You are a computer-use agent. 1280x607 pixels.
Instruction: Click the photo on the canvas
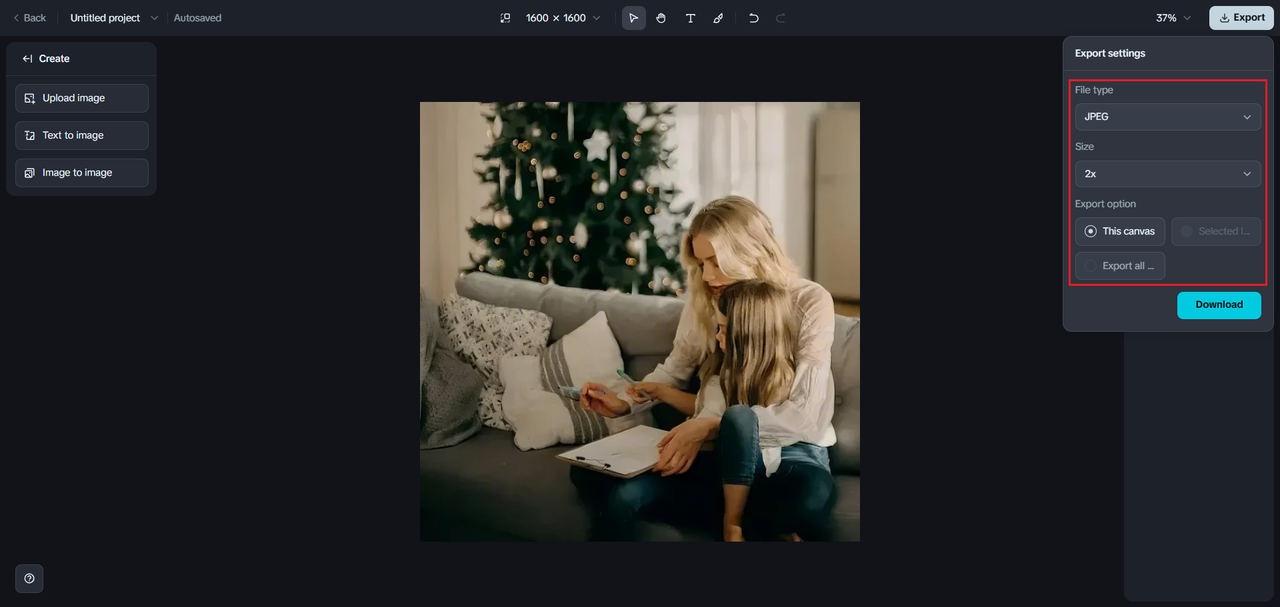(x=640, y=321)
